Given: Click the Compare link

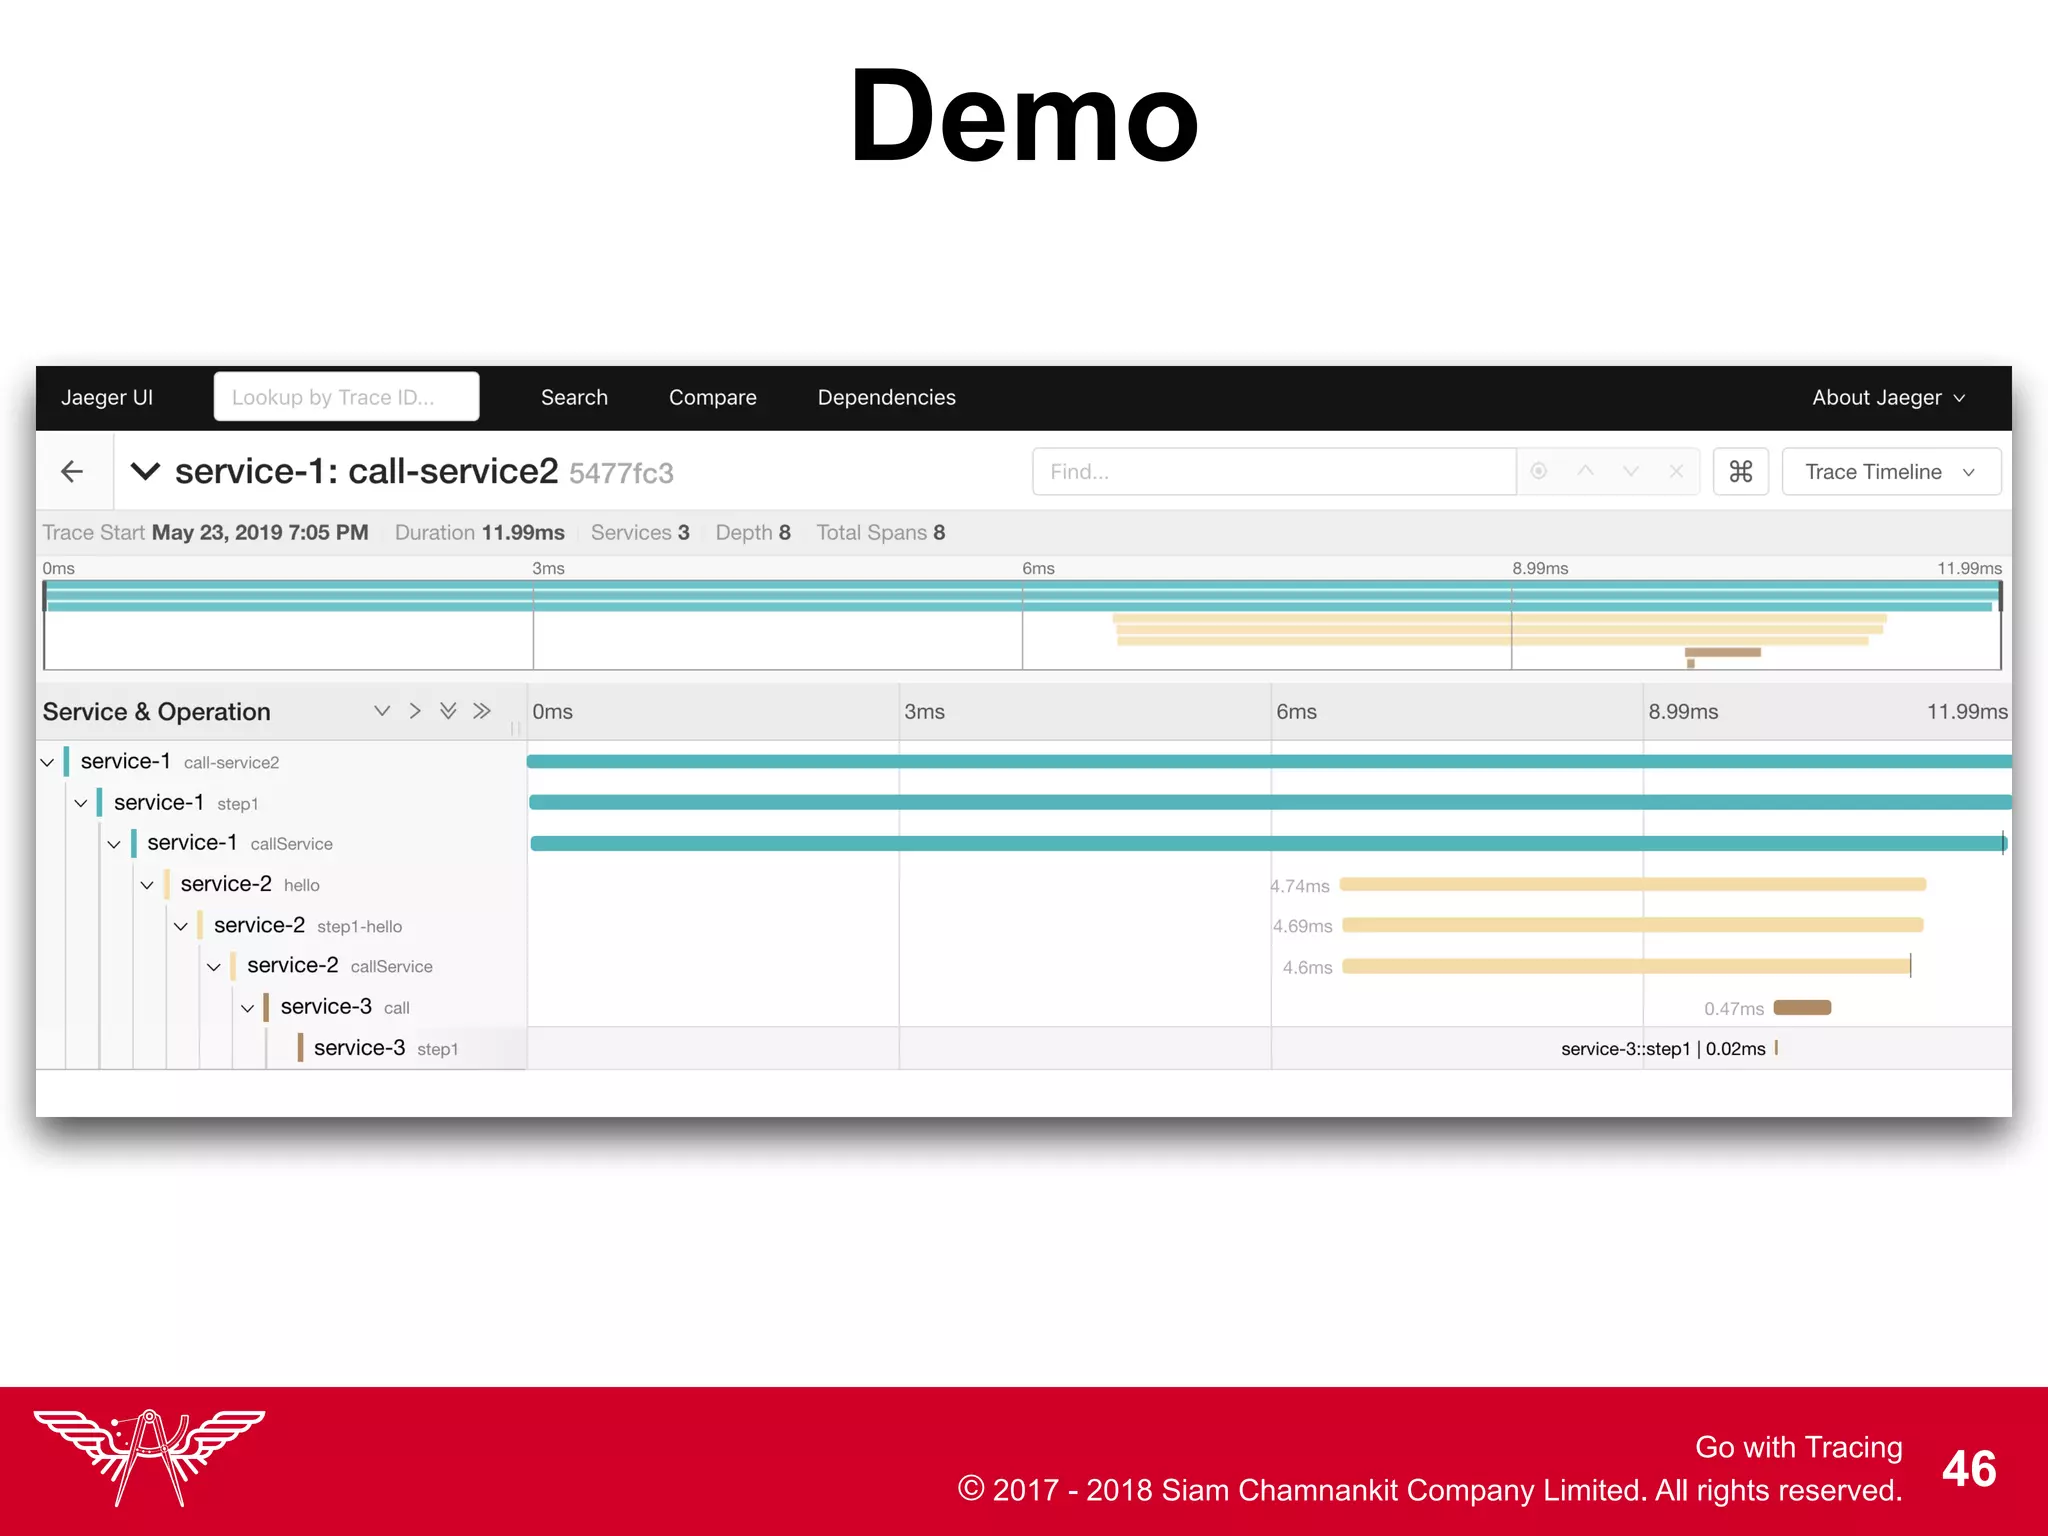Looking at the screenshot, I should [712, 397].
